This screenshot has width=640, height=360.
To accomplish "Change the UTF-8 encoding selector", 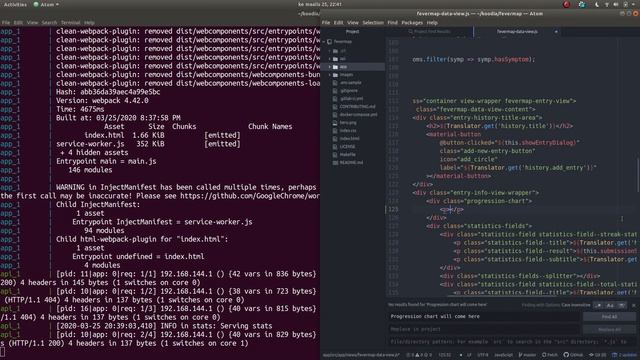I will [482, 355].
